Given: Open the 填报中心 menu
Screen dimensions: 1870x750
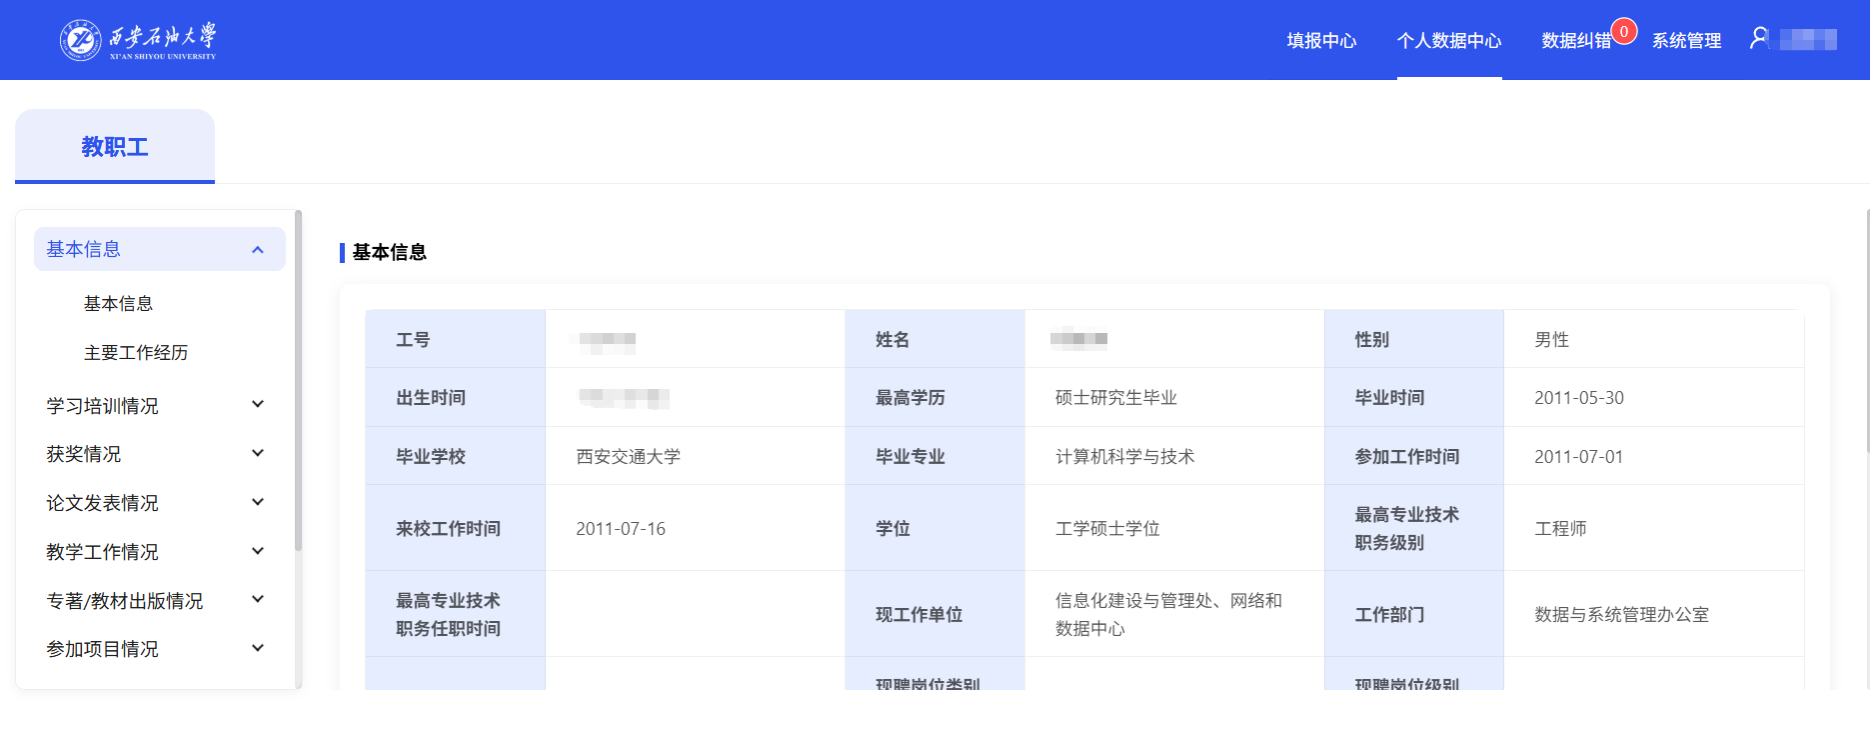Looking at the screenshot, I should (1321, 41).
